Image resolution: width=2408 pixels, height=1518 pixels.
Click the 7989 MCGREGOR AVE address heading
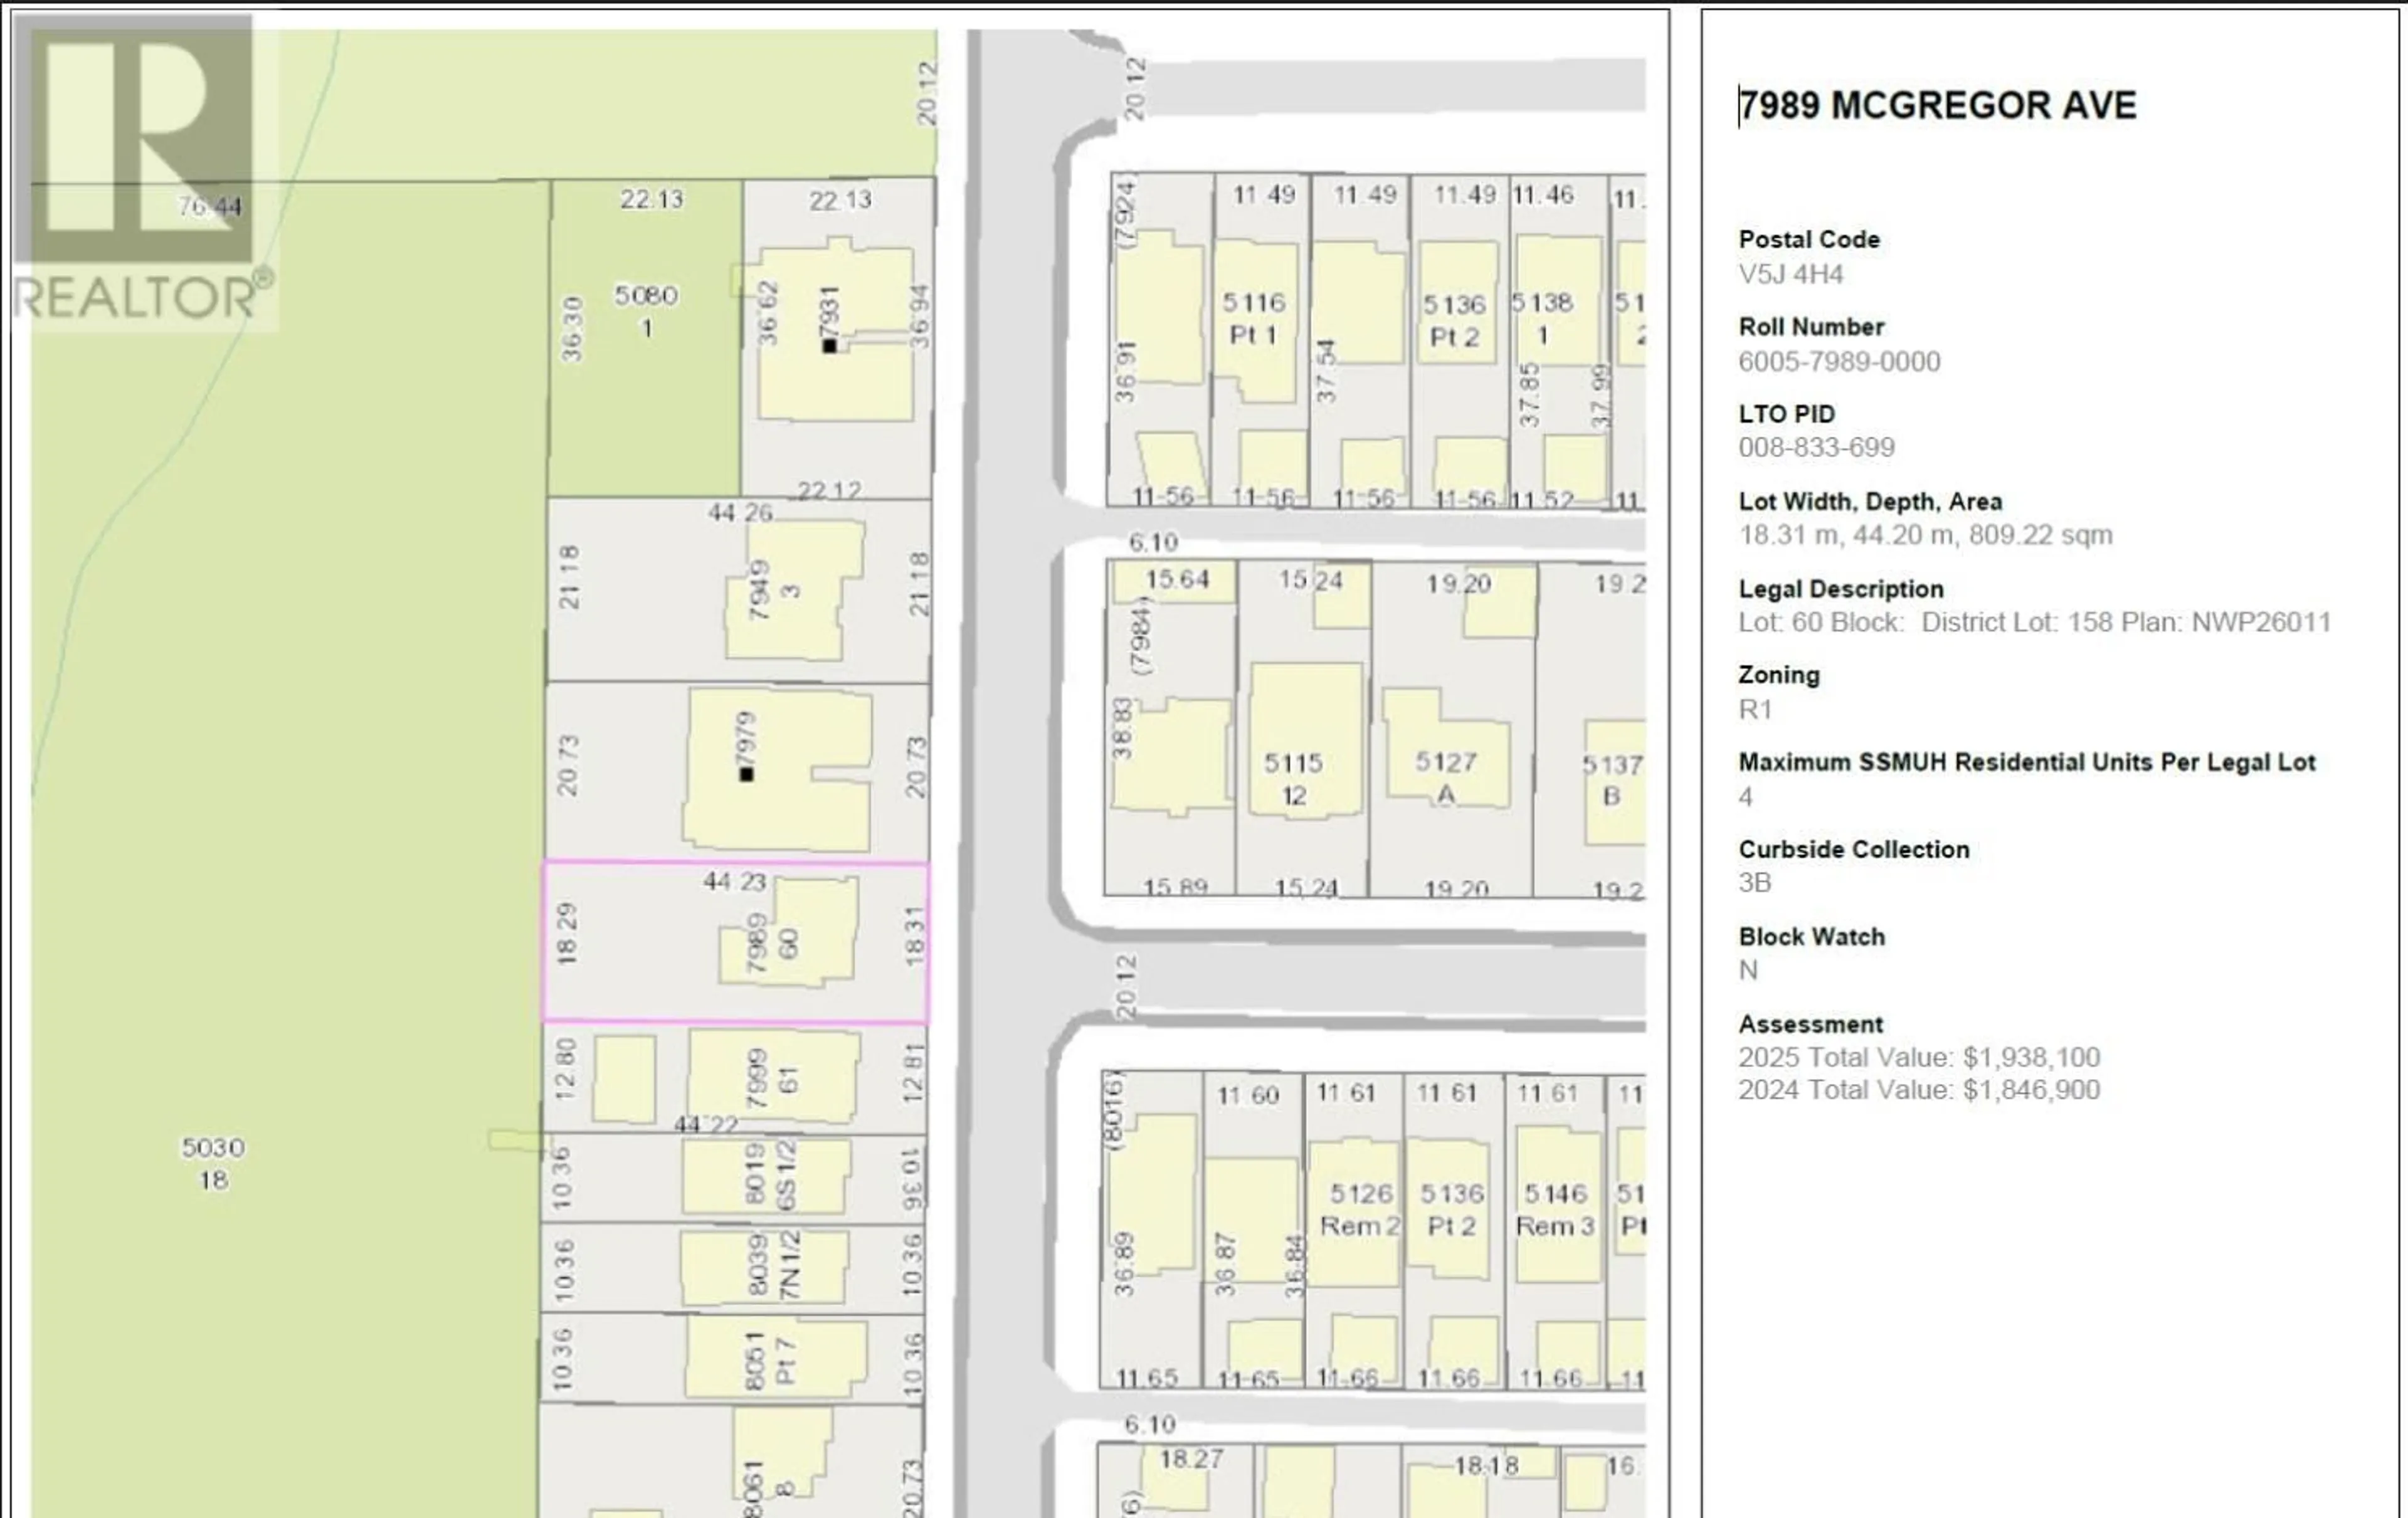pos(1937,106)
